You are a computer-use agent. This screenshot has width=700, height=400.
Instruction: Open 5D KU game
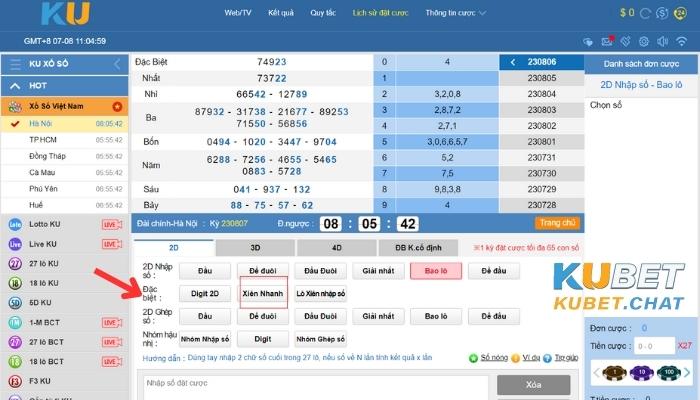[40, 303]
